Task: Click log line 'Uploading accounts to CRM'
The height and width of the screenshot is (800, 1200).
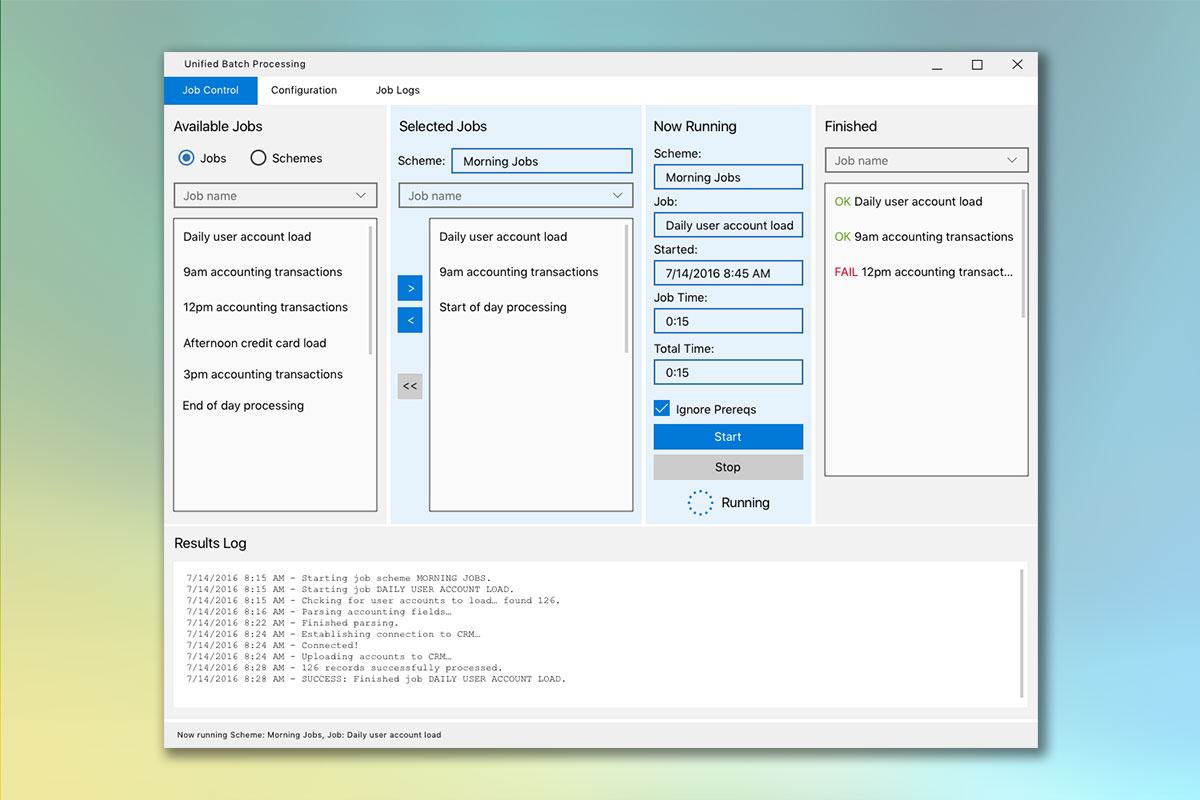Action: (x=319, y=657)
